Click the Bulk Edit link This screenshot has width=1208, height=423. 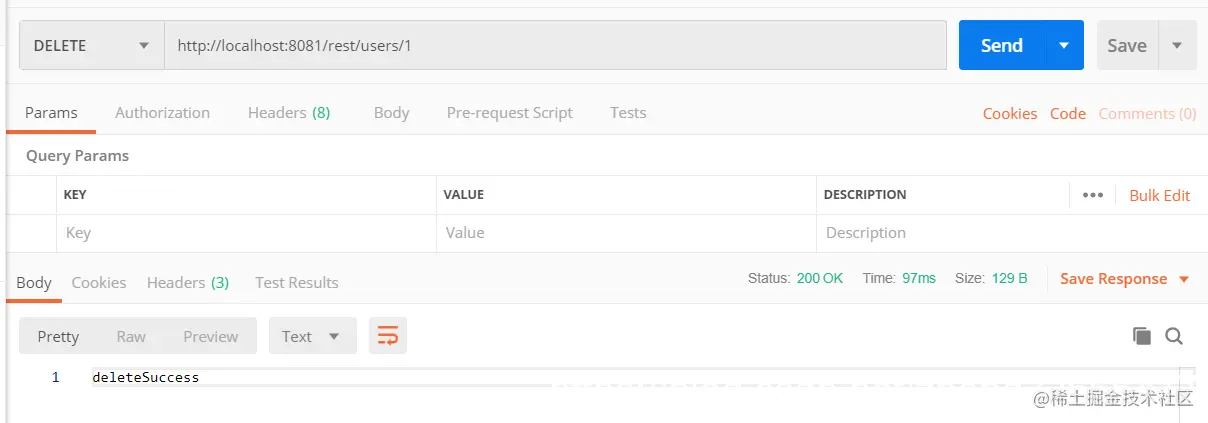(1159, 195)
